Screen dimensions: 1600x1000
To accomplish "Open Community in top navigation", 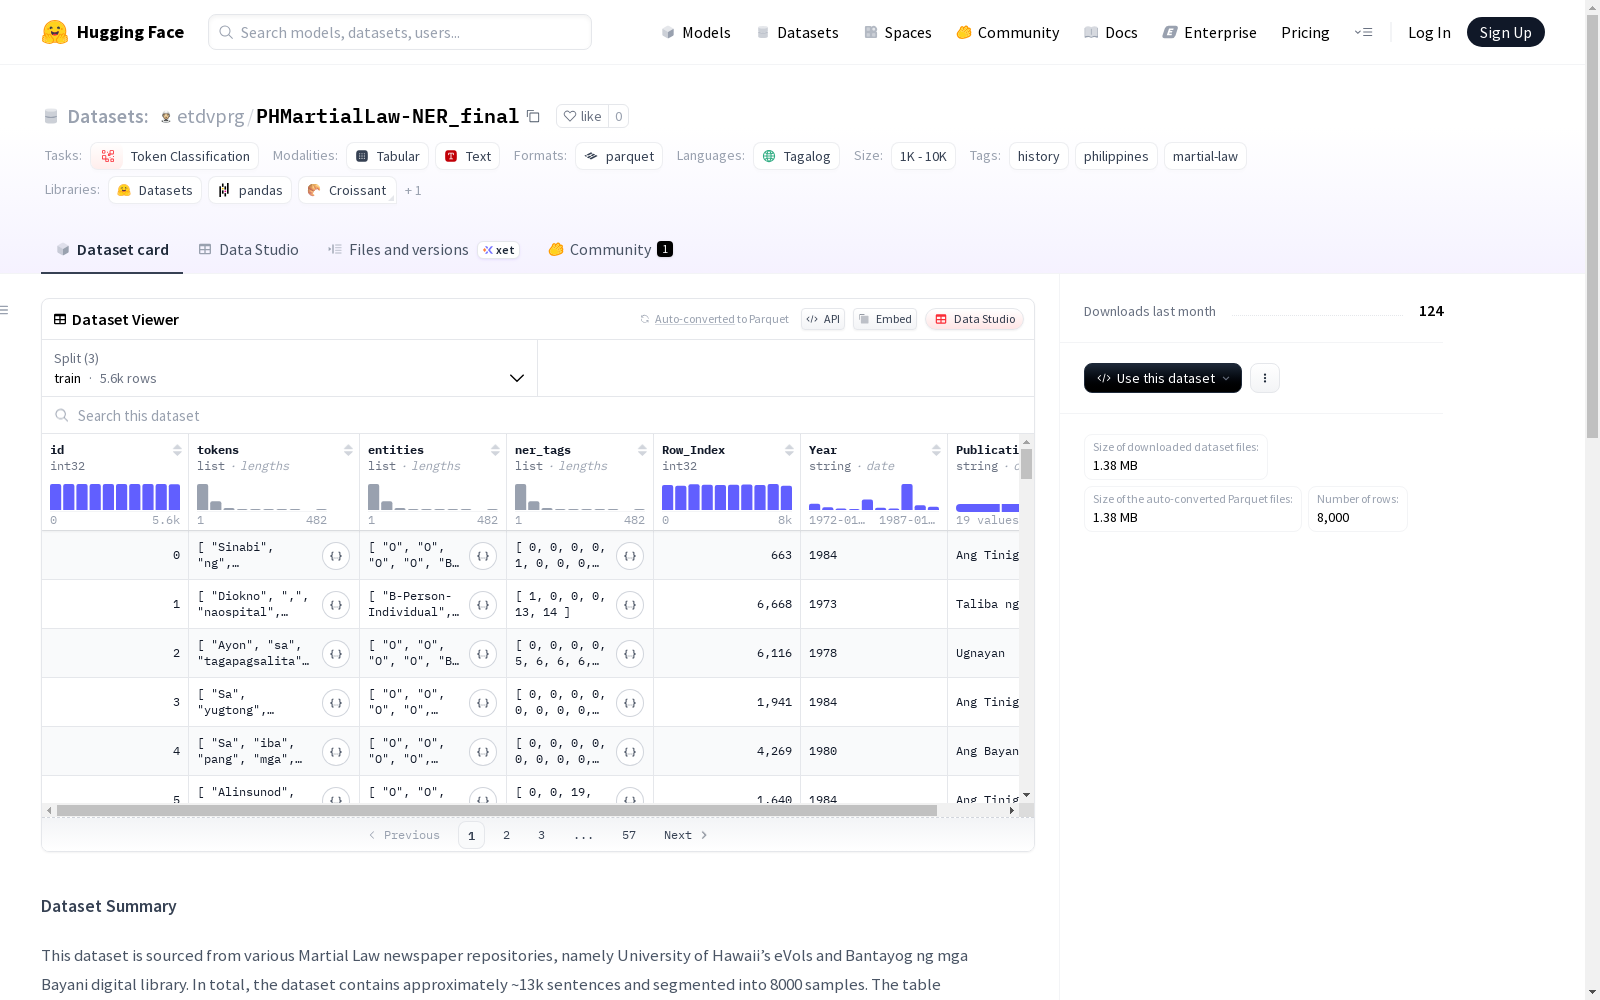I will (1008, 32).
